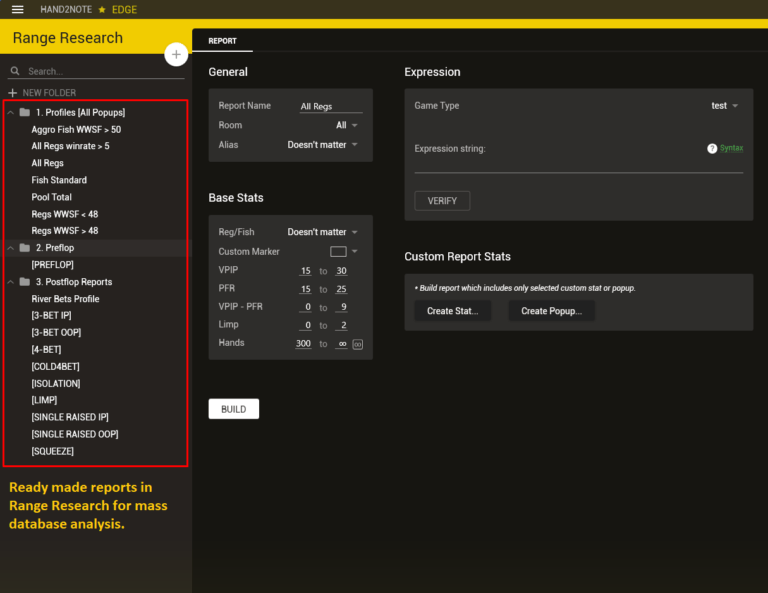Open the Room dropdown set to All
768x593 pixels.
point(347,126)
